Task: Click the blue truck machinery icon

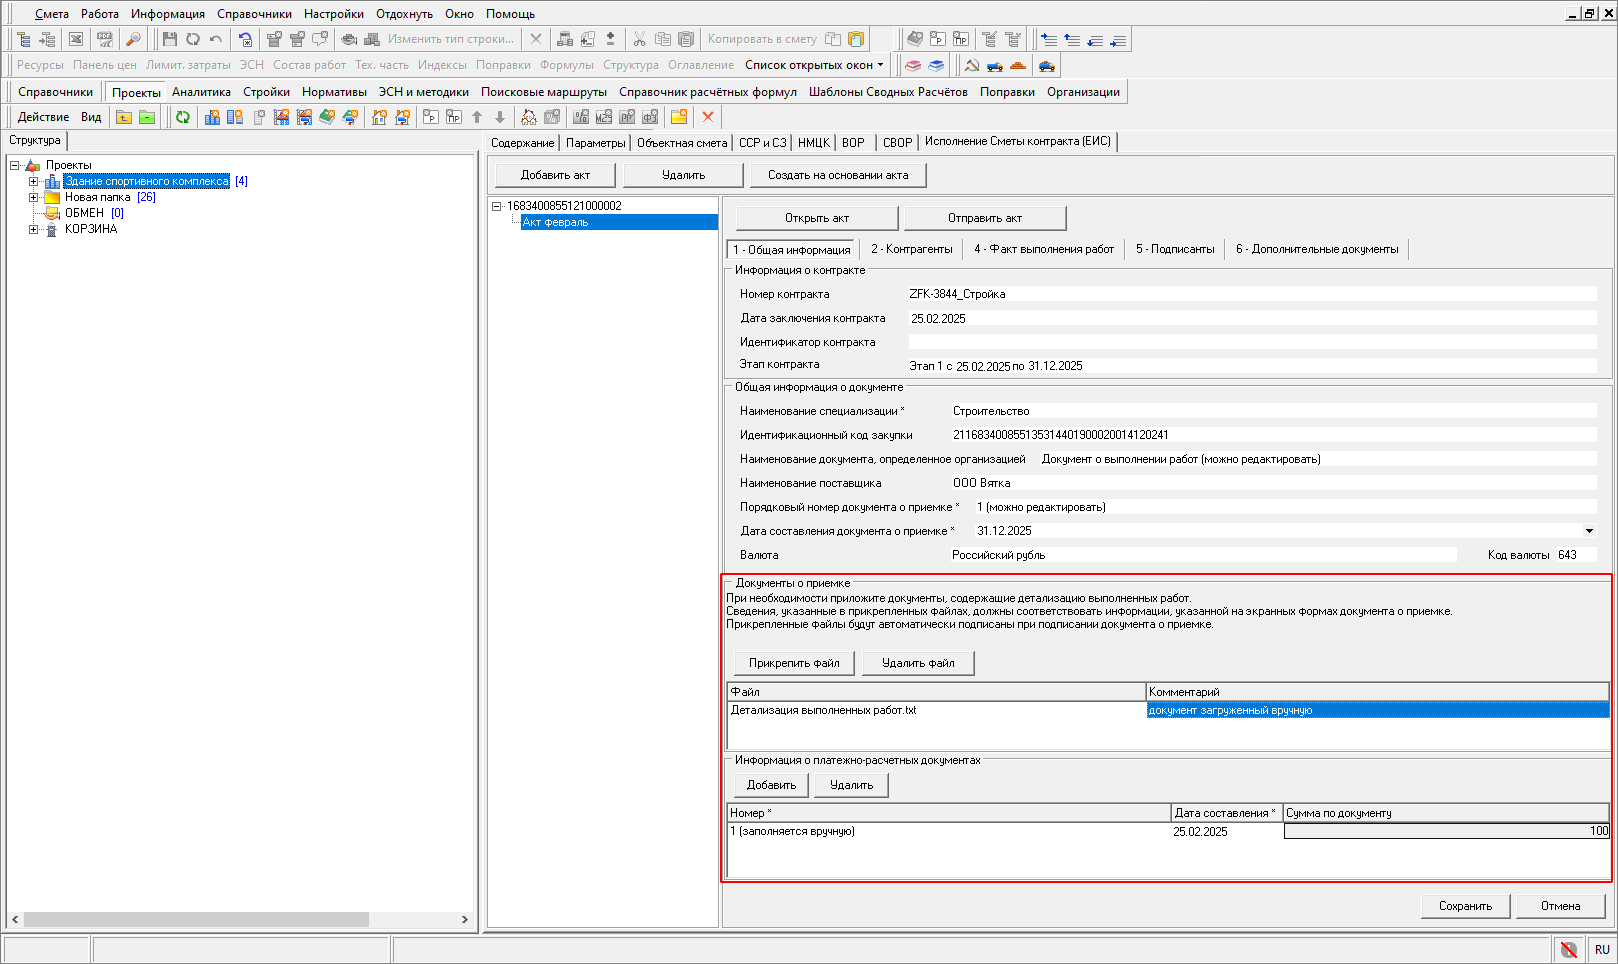Action: tap(995, 66)
